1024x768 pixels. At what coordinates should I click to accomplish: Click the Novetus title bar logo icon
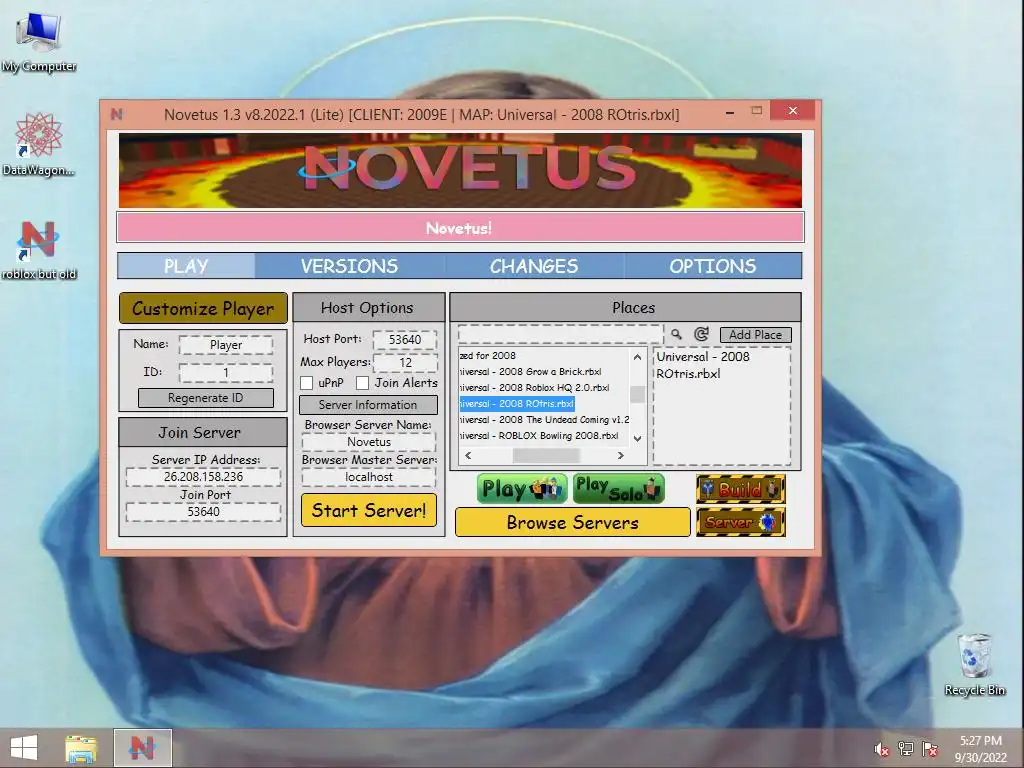click(x=117, y=114)
